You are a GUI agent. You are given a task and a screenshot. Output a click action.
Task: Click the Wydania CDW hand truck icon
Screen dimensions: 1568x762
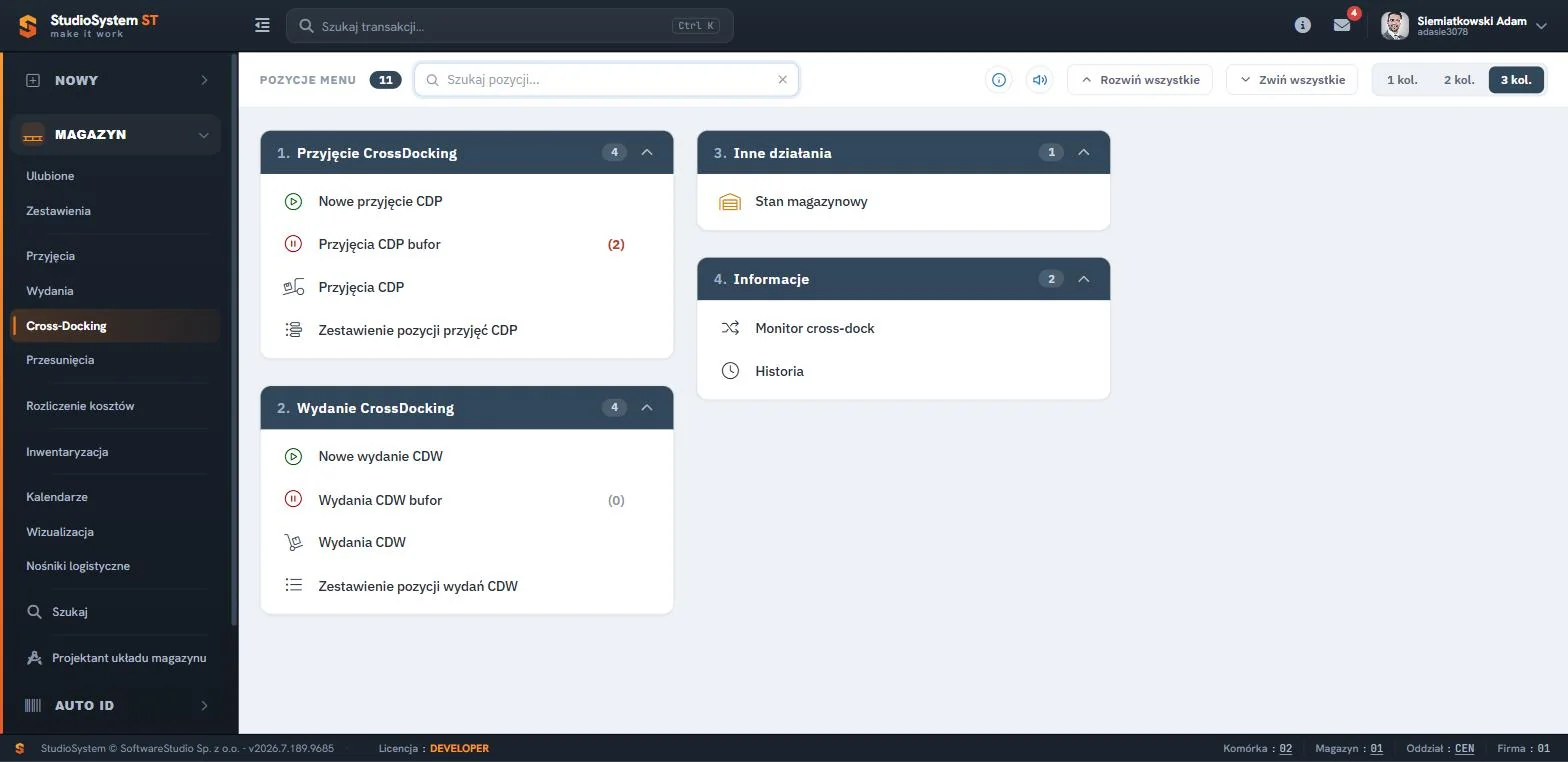293,542
